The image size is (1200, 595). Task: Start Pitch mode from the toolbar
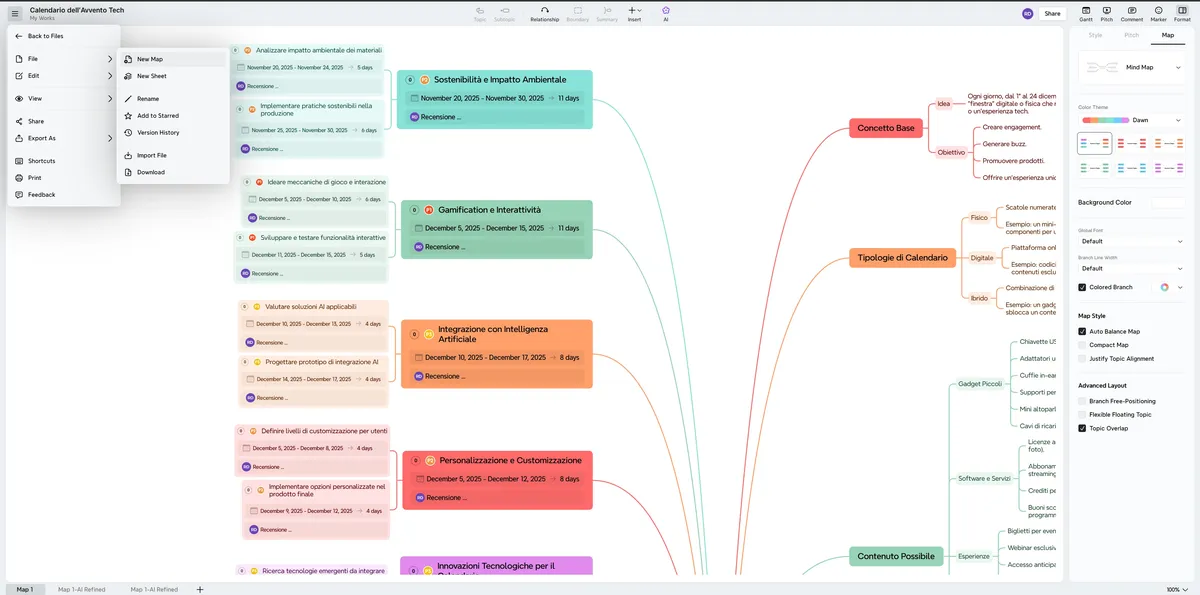pyautogui.click(x=1107, y=13)
